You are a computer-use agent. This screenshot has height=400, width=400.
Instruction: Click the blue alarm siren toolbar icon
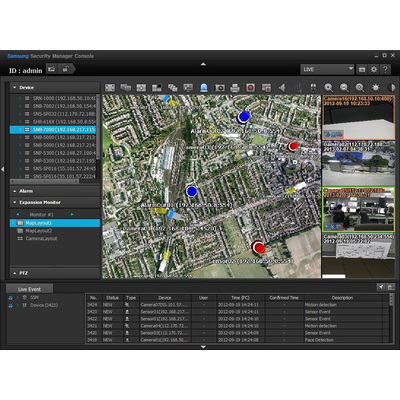point(204,88)
